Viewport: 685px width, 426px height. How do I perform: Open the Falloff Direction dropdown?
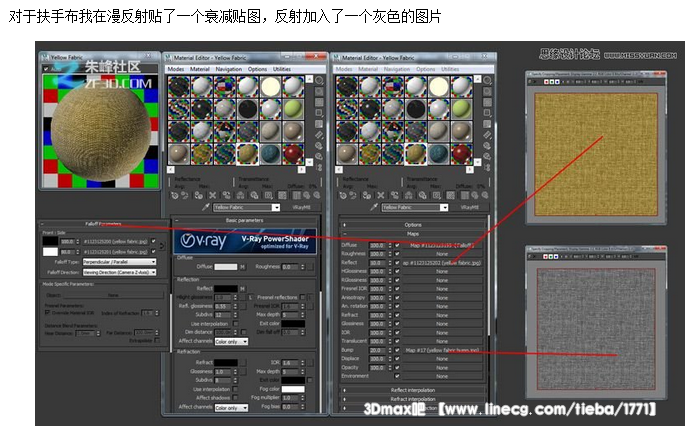(x=119, y=272)
